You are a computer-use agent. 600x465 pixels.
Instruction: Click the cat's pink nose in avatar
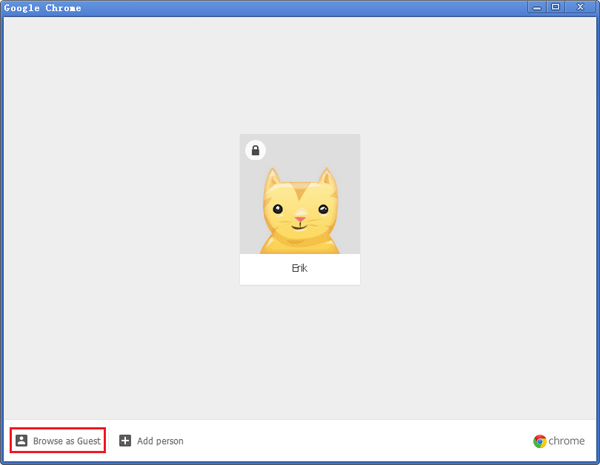point(299,216)
